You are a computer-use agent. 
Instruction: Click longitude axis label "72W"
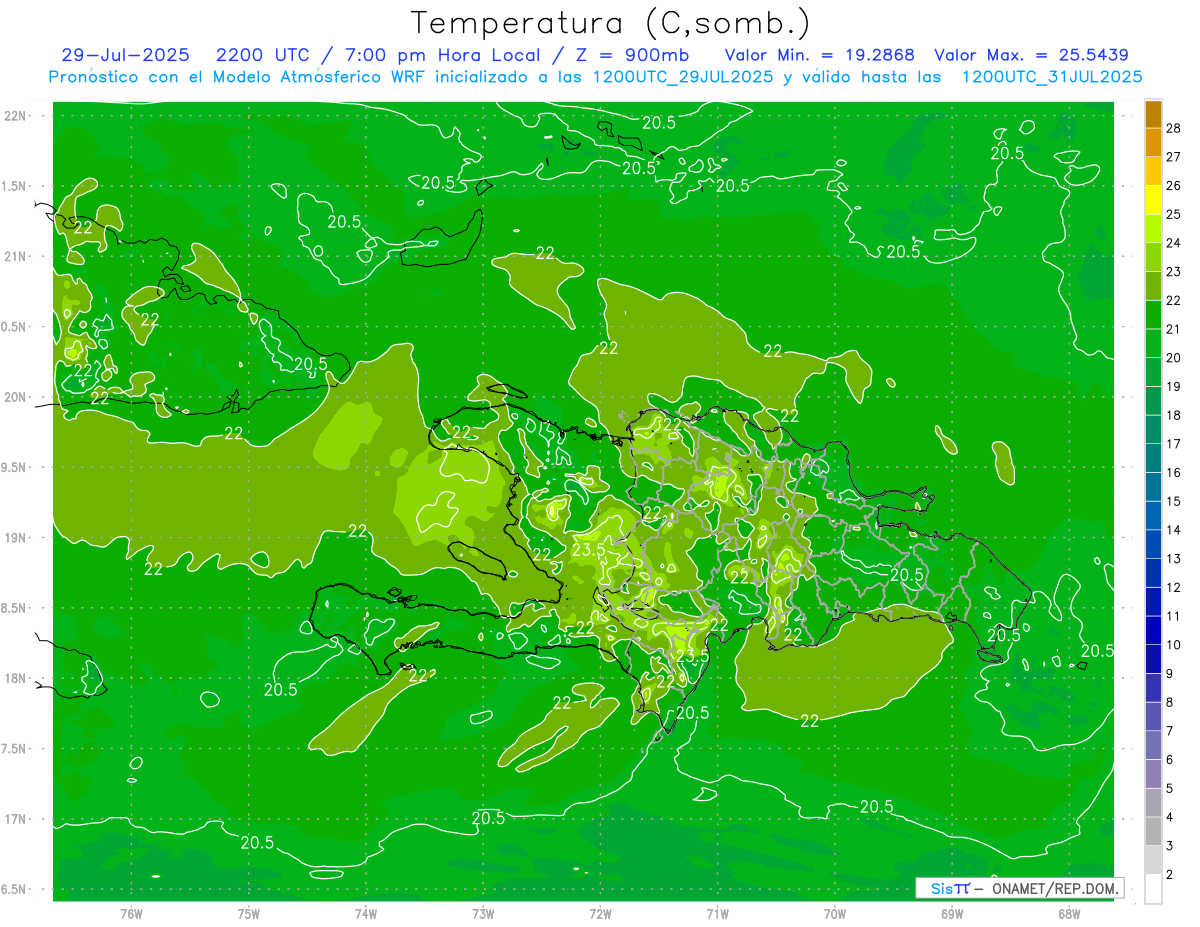600,914
